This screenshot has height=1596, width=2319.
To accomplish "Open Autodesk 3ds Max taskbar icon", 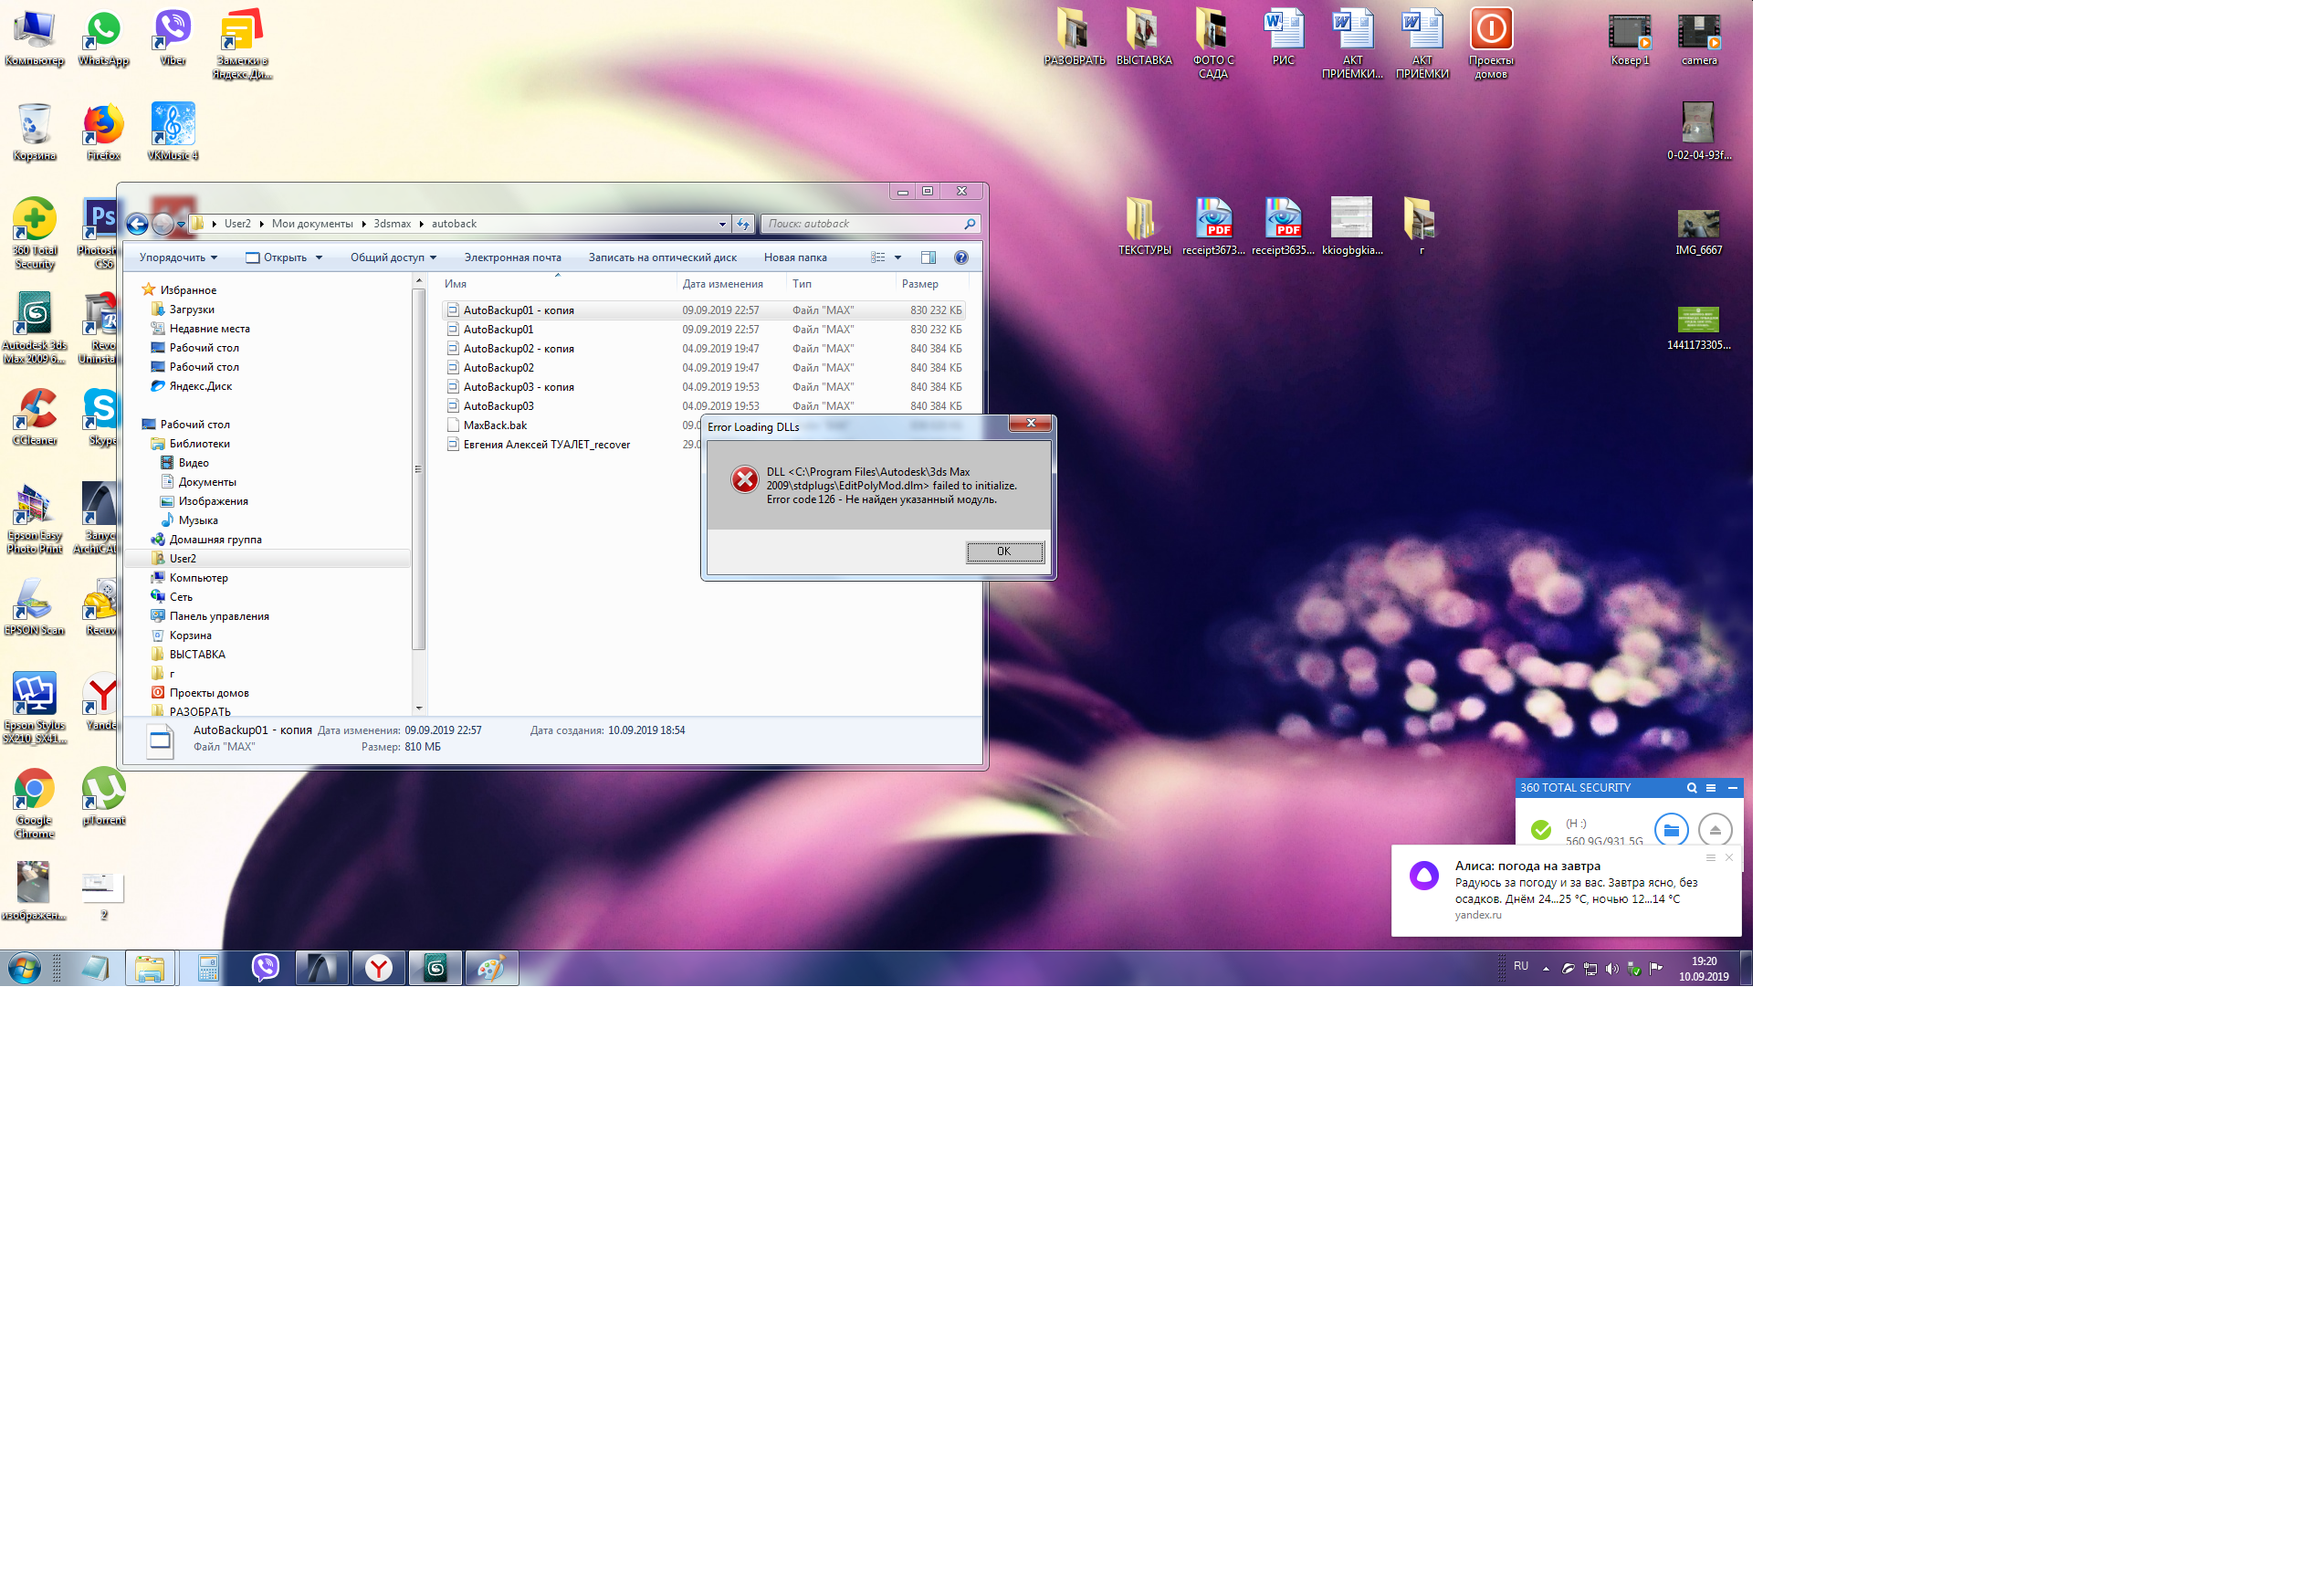I will (x=435, y=968).
